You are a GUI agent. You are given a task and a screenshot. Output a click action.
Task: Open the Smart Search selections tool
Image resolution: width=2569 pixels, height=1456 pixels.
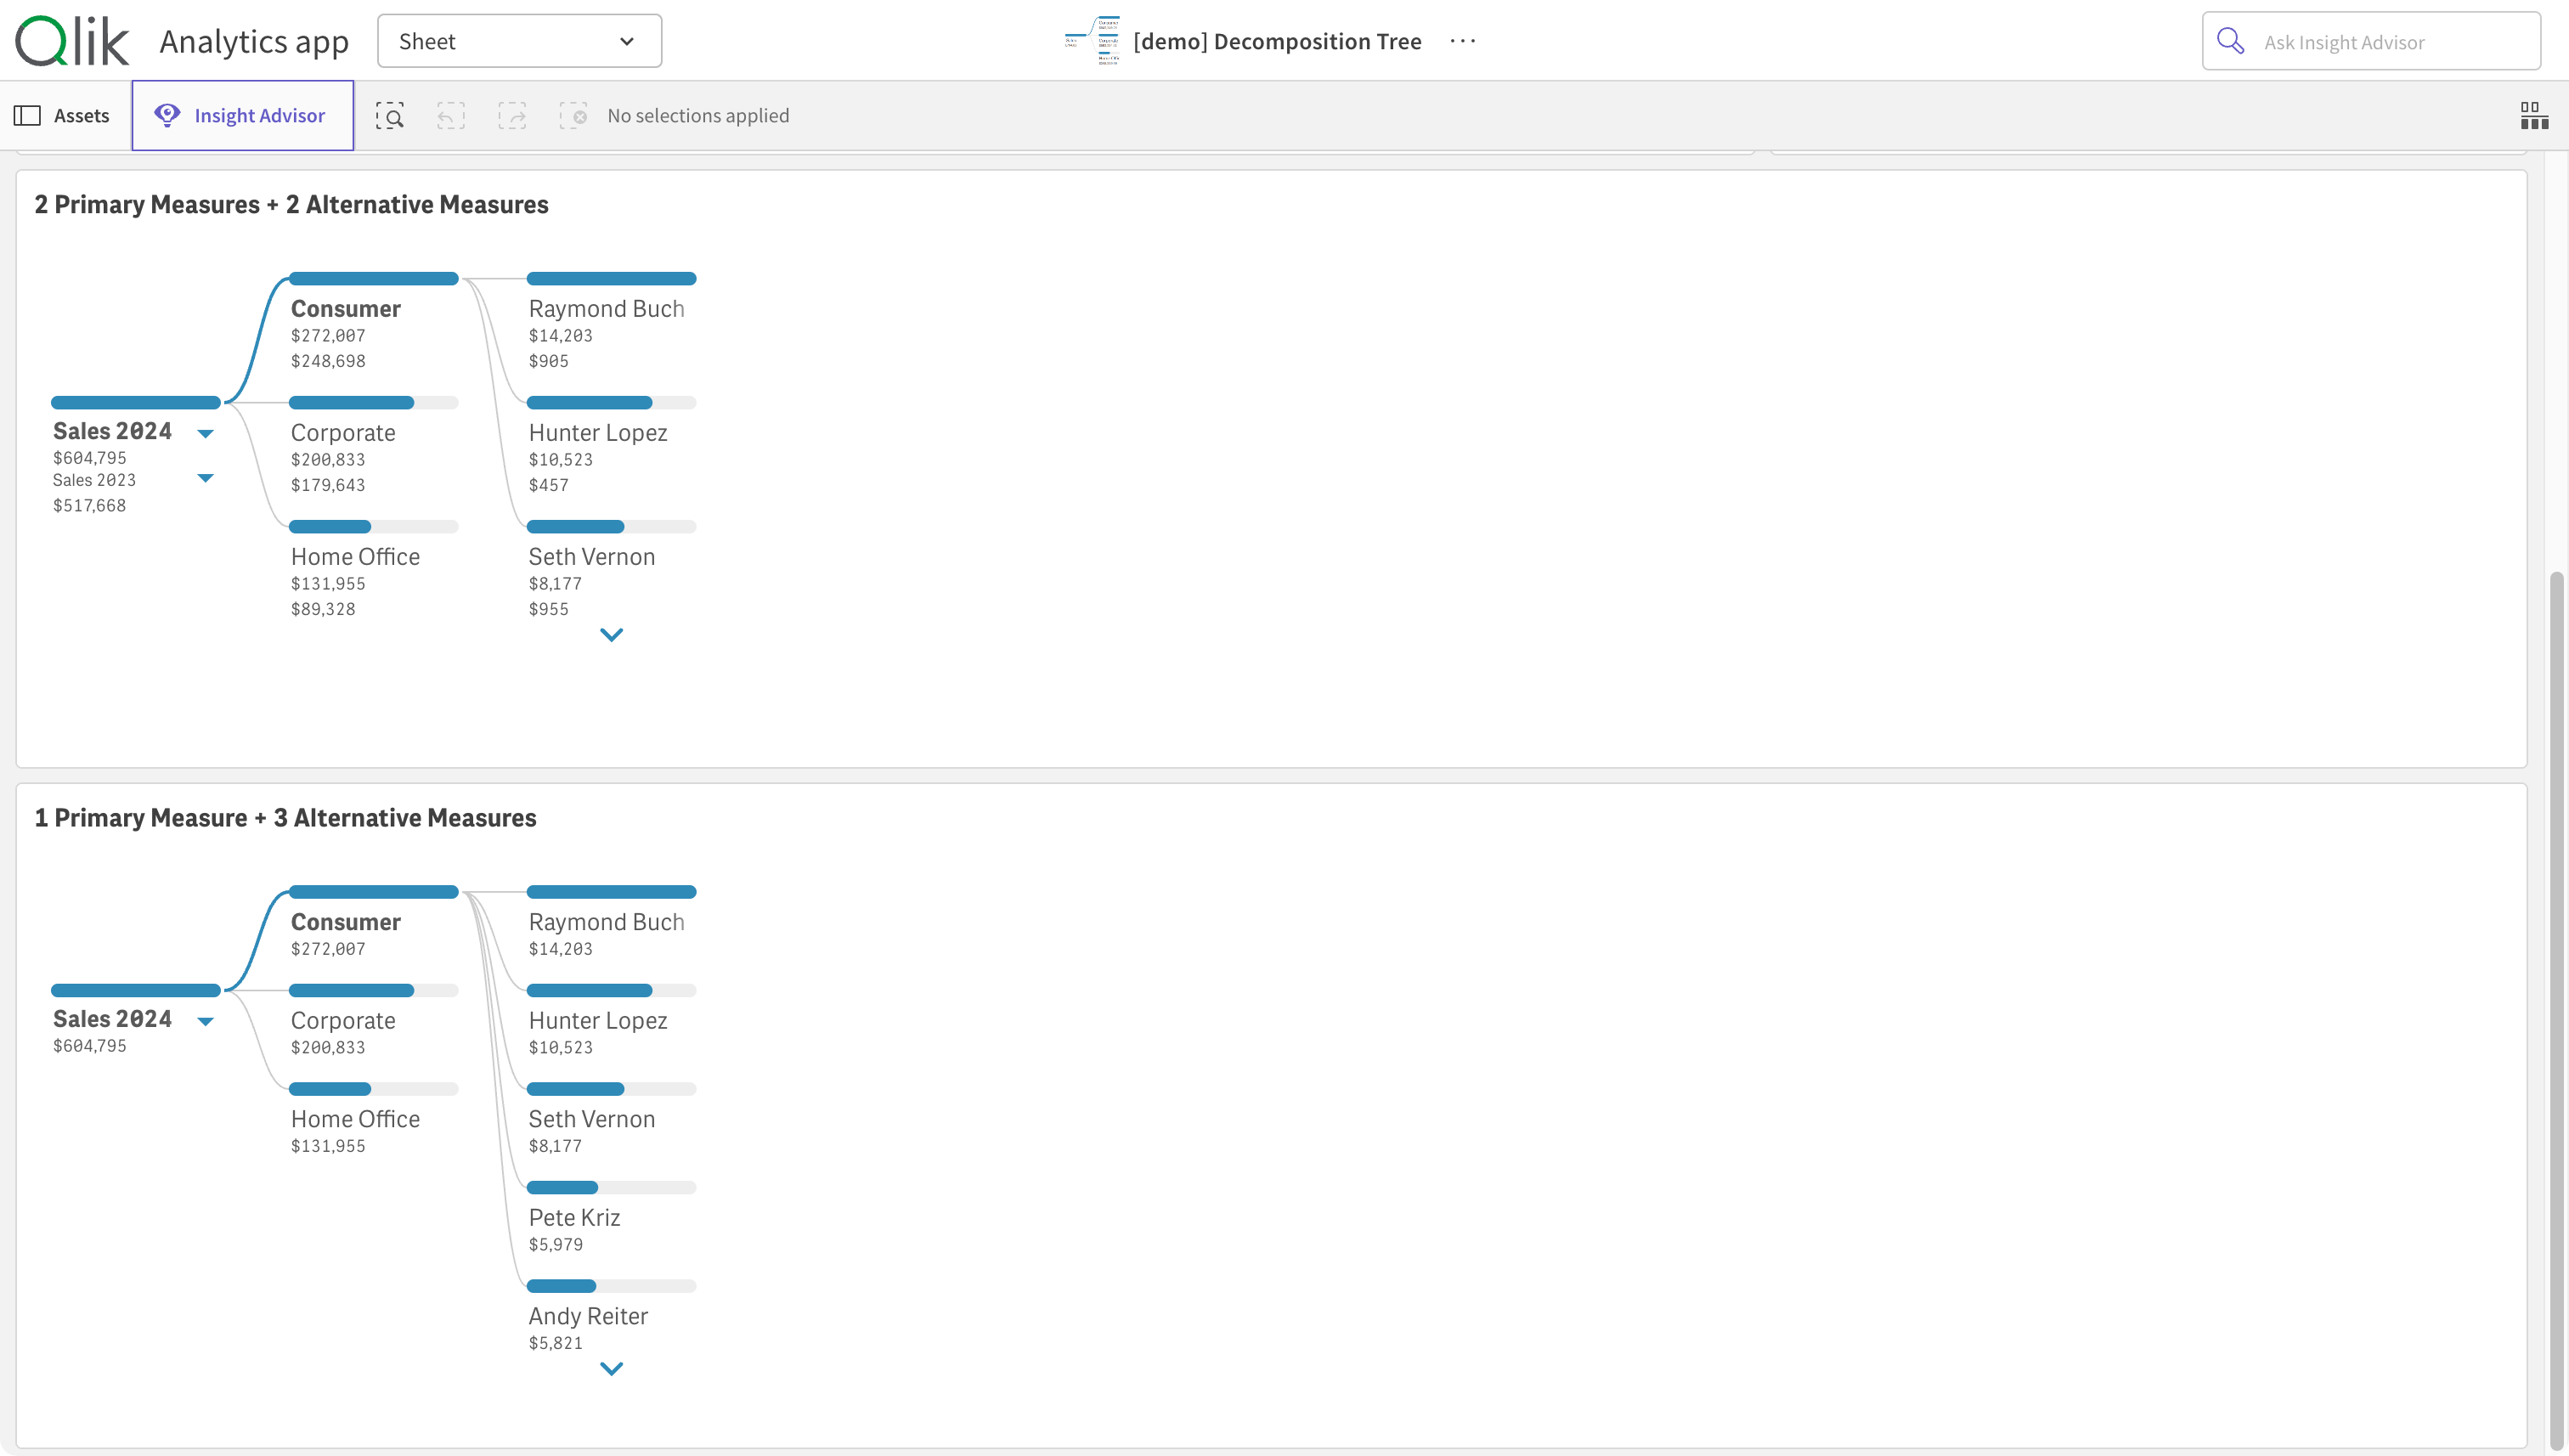point(390,116)
